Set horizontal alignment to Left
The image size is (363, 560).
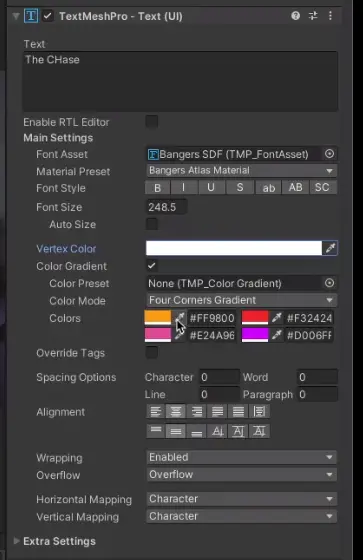[156, 411]
